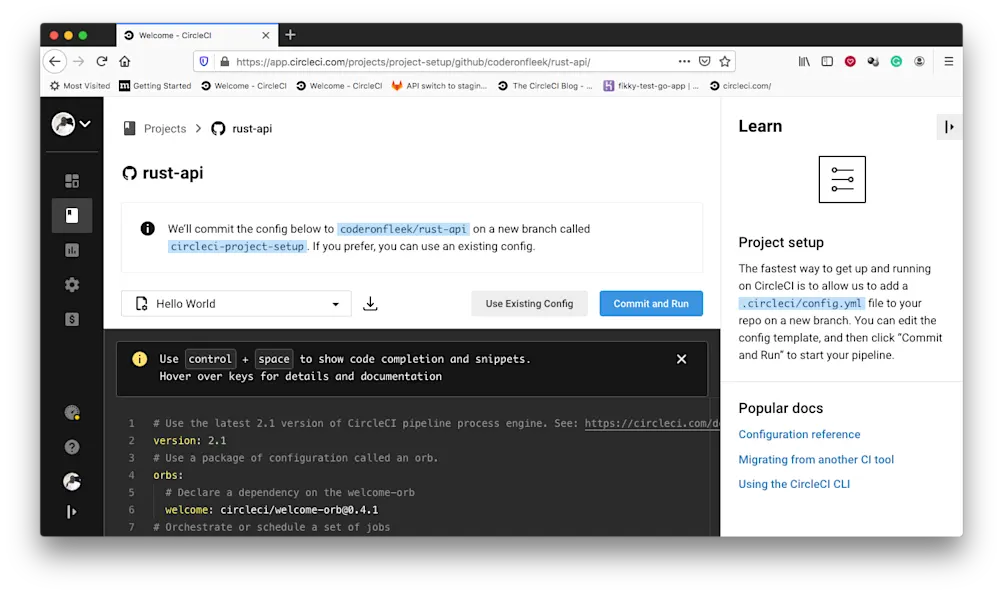Open Settings via the gear icon
Screen dimensions: 1003x594
coord(71,284)
